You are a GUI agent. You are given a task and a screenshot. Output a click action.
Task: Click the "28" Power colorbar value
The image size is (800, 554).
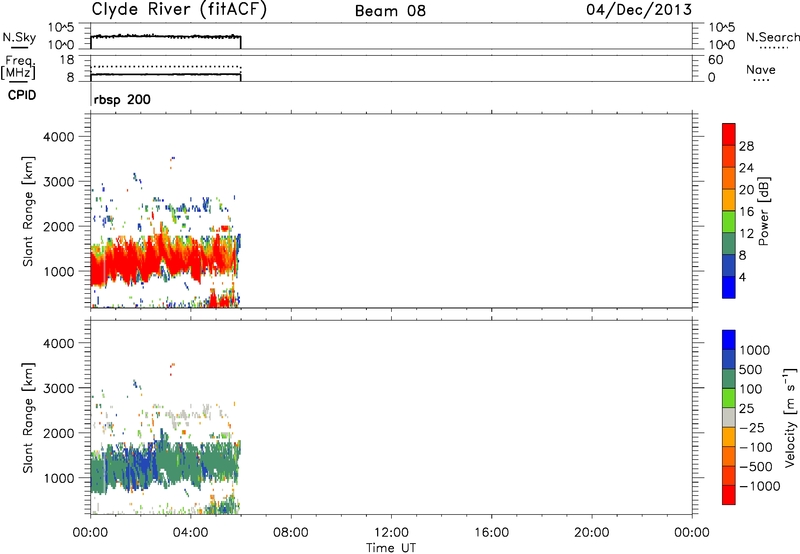coord(746,146)
